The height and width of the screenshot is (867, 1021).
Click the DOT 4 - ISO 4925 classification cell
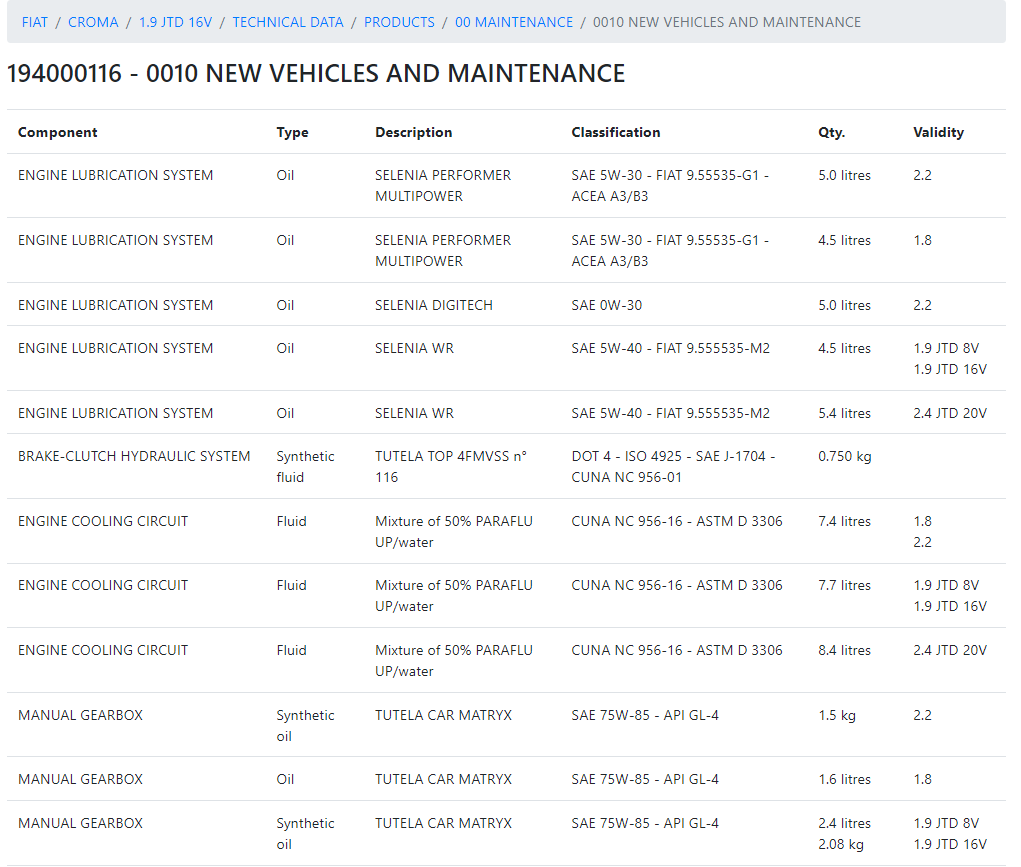pyautogui.click(x=673, y=466)
